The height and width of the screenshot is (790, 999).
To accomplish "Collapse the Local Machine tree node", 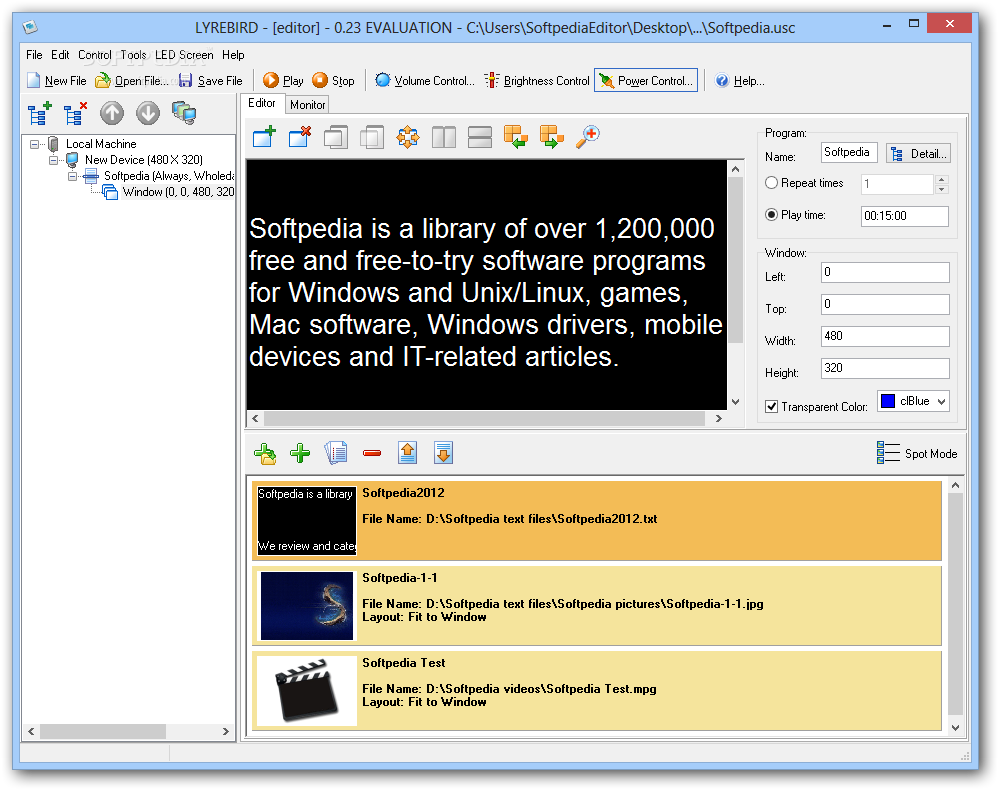I will (x=34, y=144).
